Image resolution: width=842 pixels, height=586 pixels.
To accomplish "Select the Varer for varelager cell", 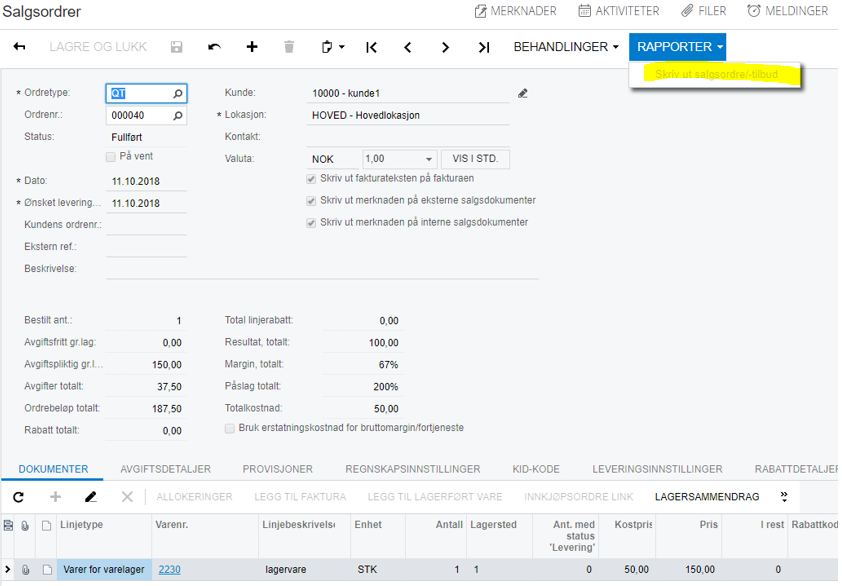I will point(104,569).
